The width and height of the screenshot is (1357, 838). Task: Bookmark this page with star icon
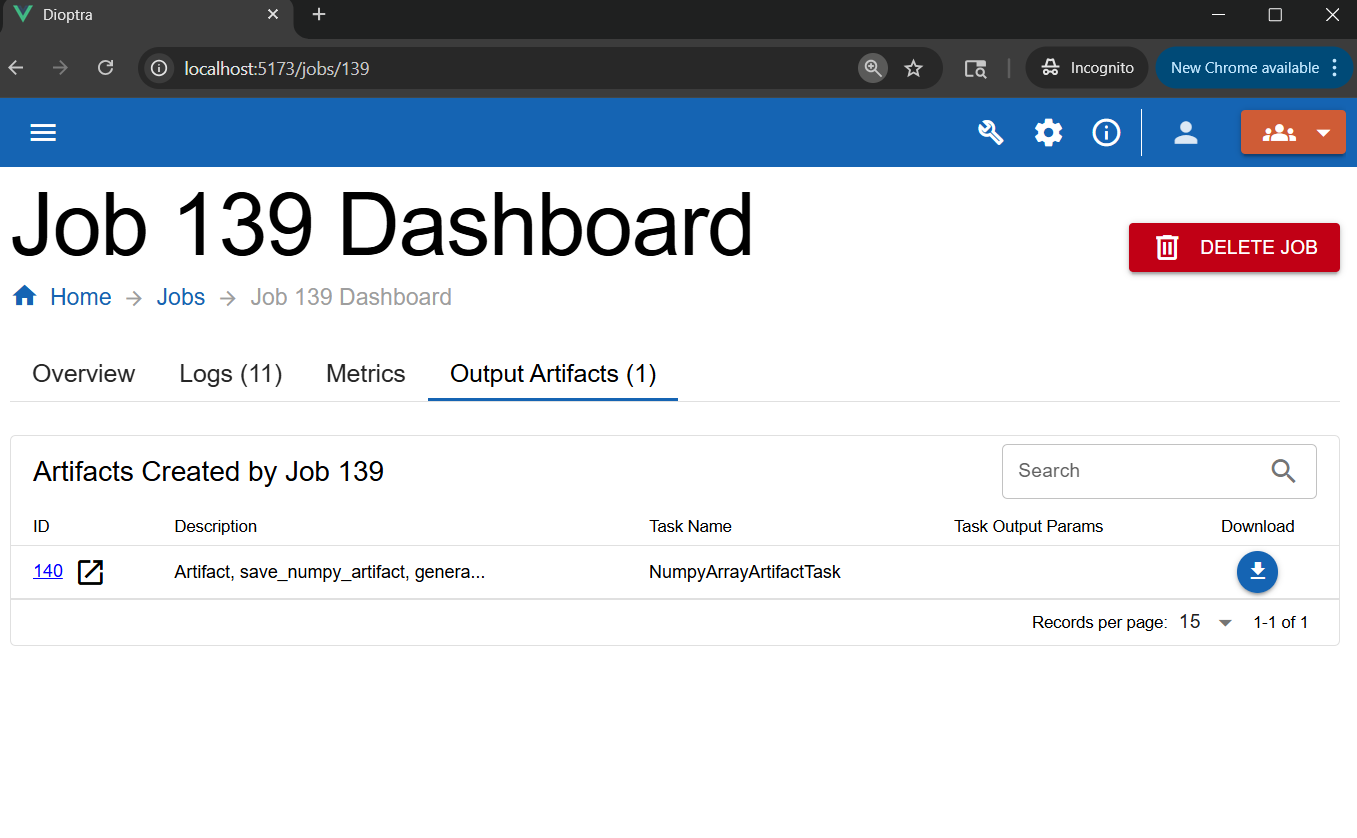pos(913,68)
